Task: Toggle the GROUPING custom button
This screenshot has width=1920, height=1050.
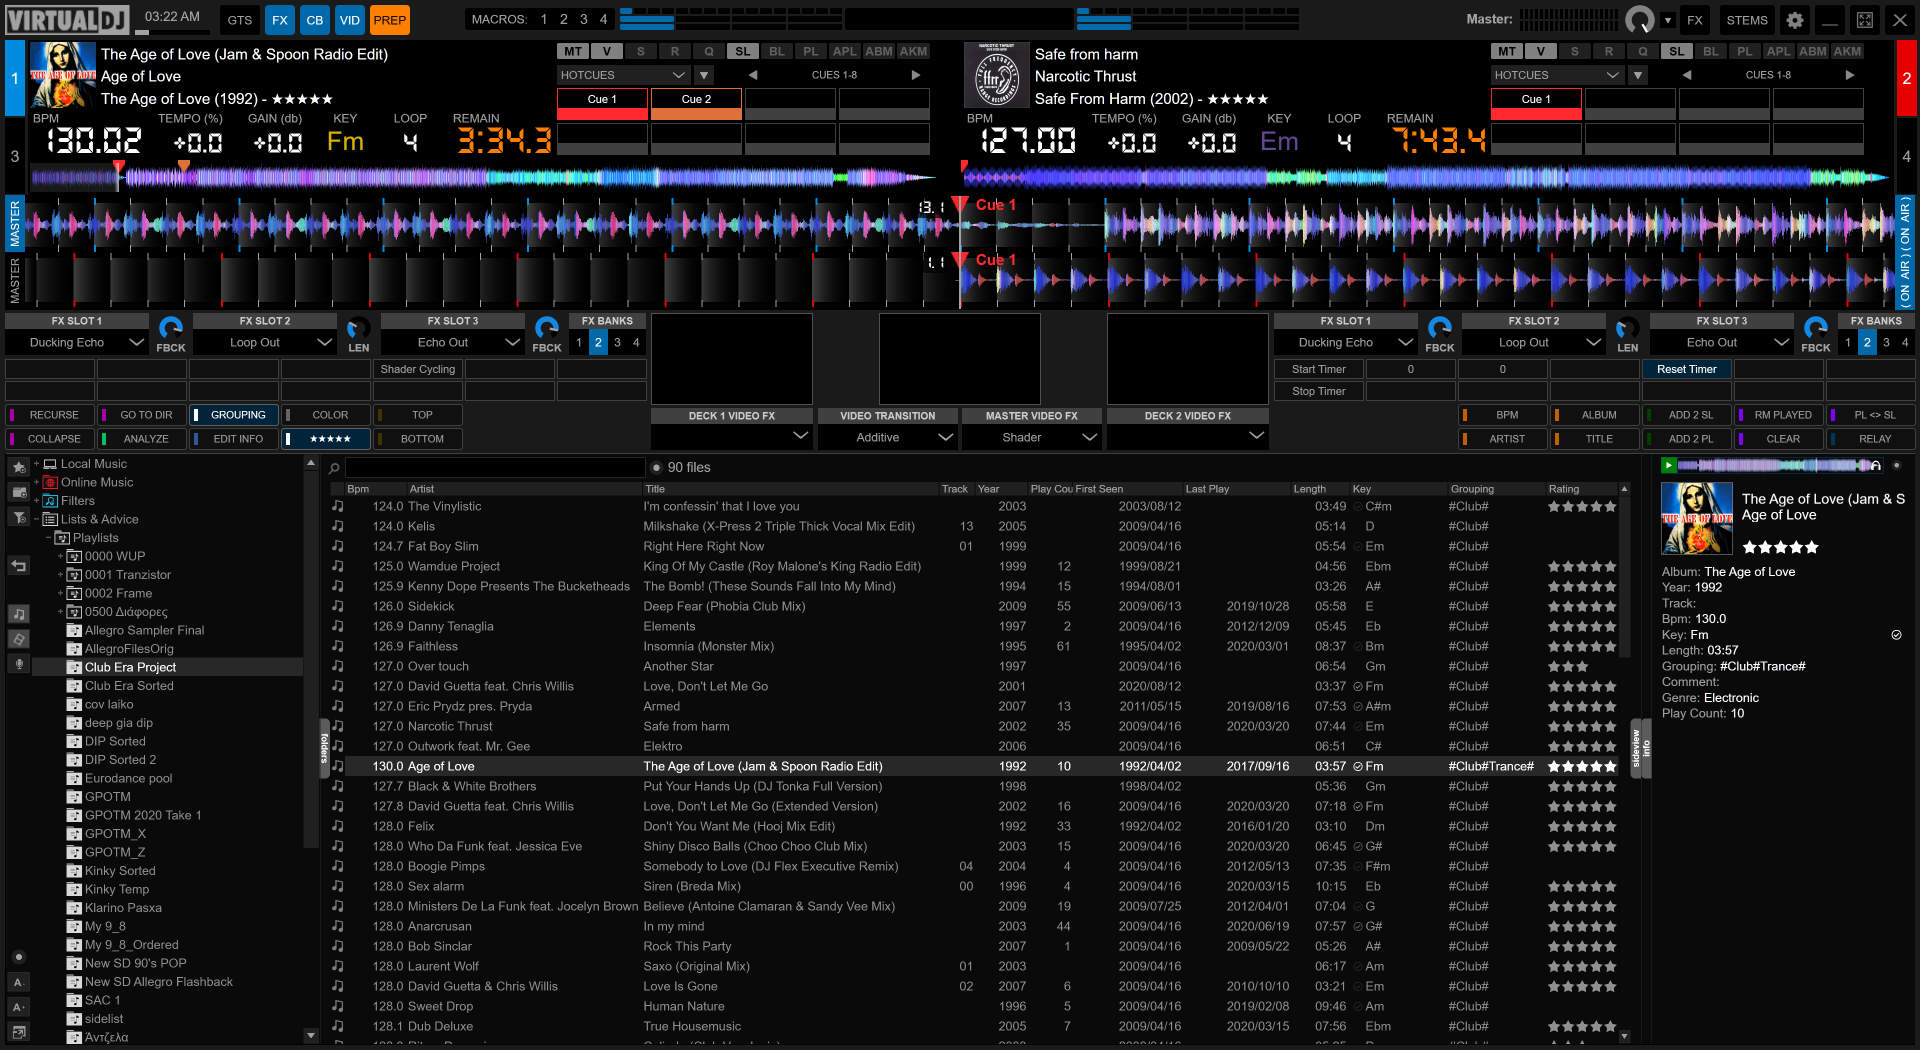Action: click(234, 415)
